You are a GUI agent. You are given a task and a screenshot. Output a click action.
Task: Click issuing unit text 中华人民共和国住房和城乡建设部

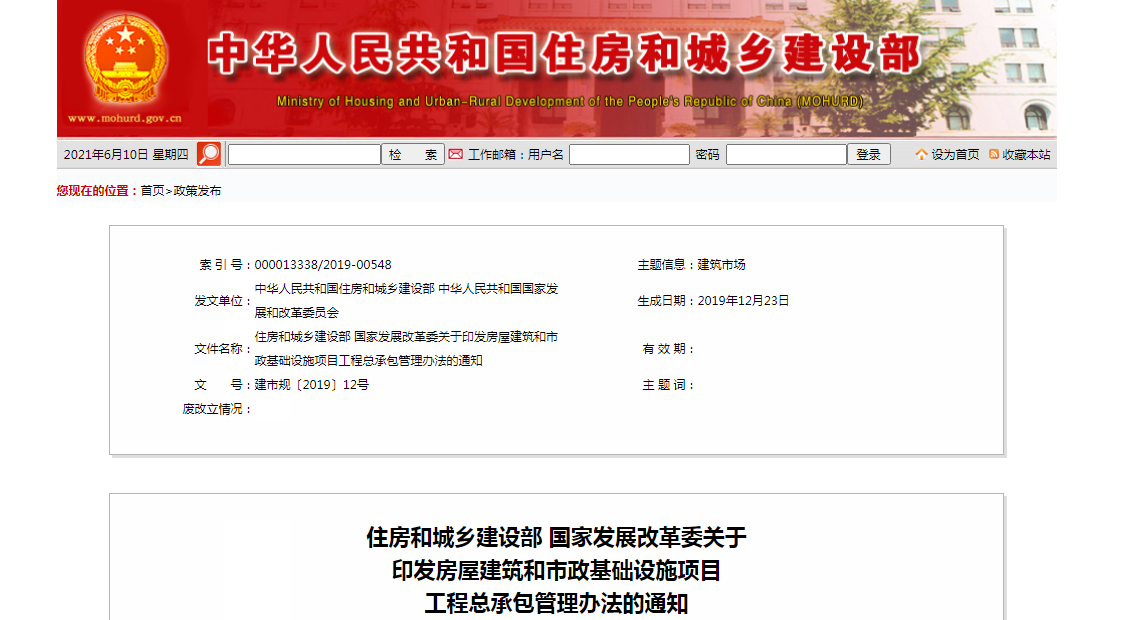tap(344, 288)
